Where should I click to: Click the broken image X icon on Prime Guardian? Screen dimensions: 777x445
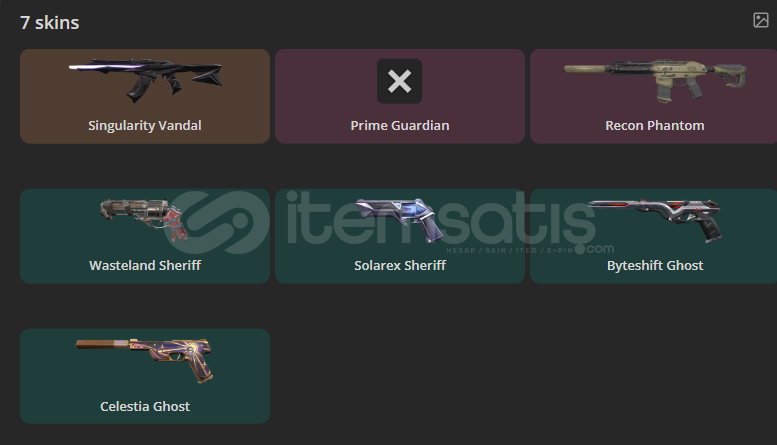(x=399, y=81)
